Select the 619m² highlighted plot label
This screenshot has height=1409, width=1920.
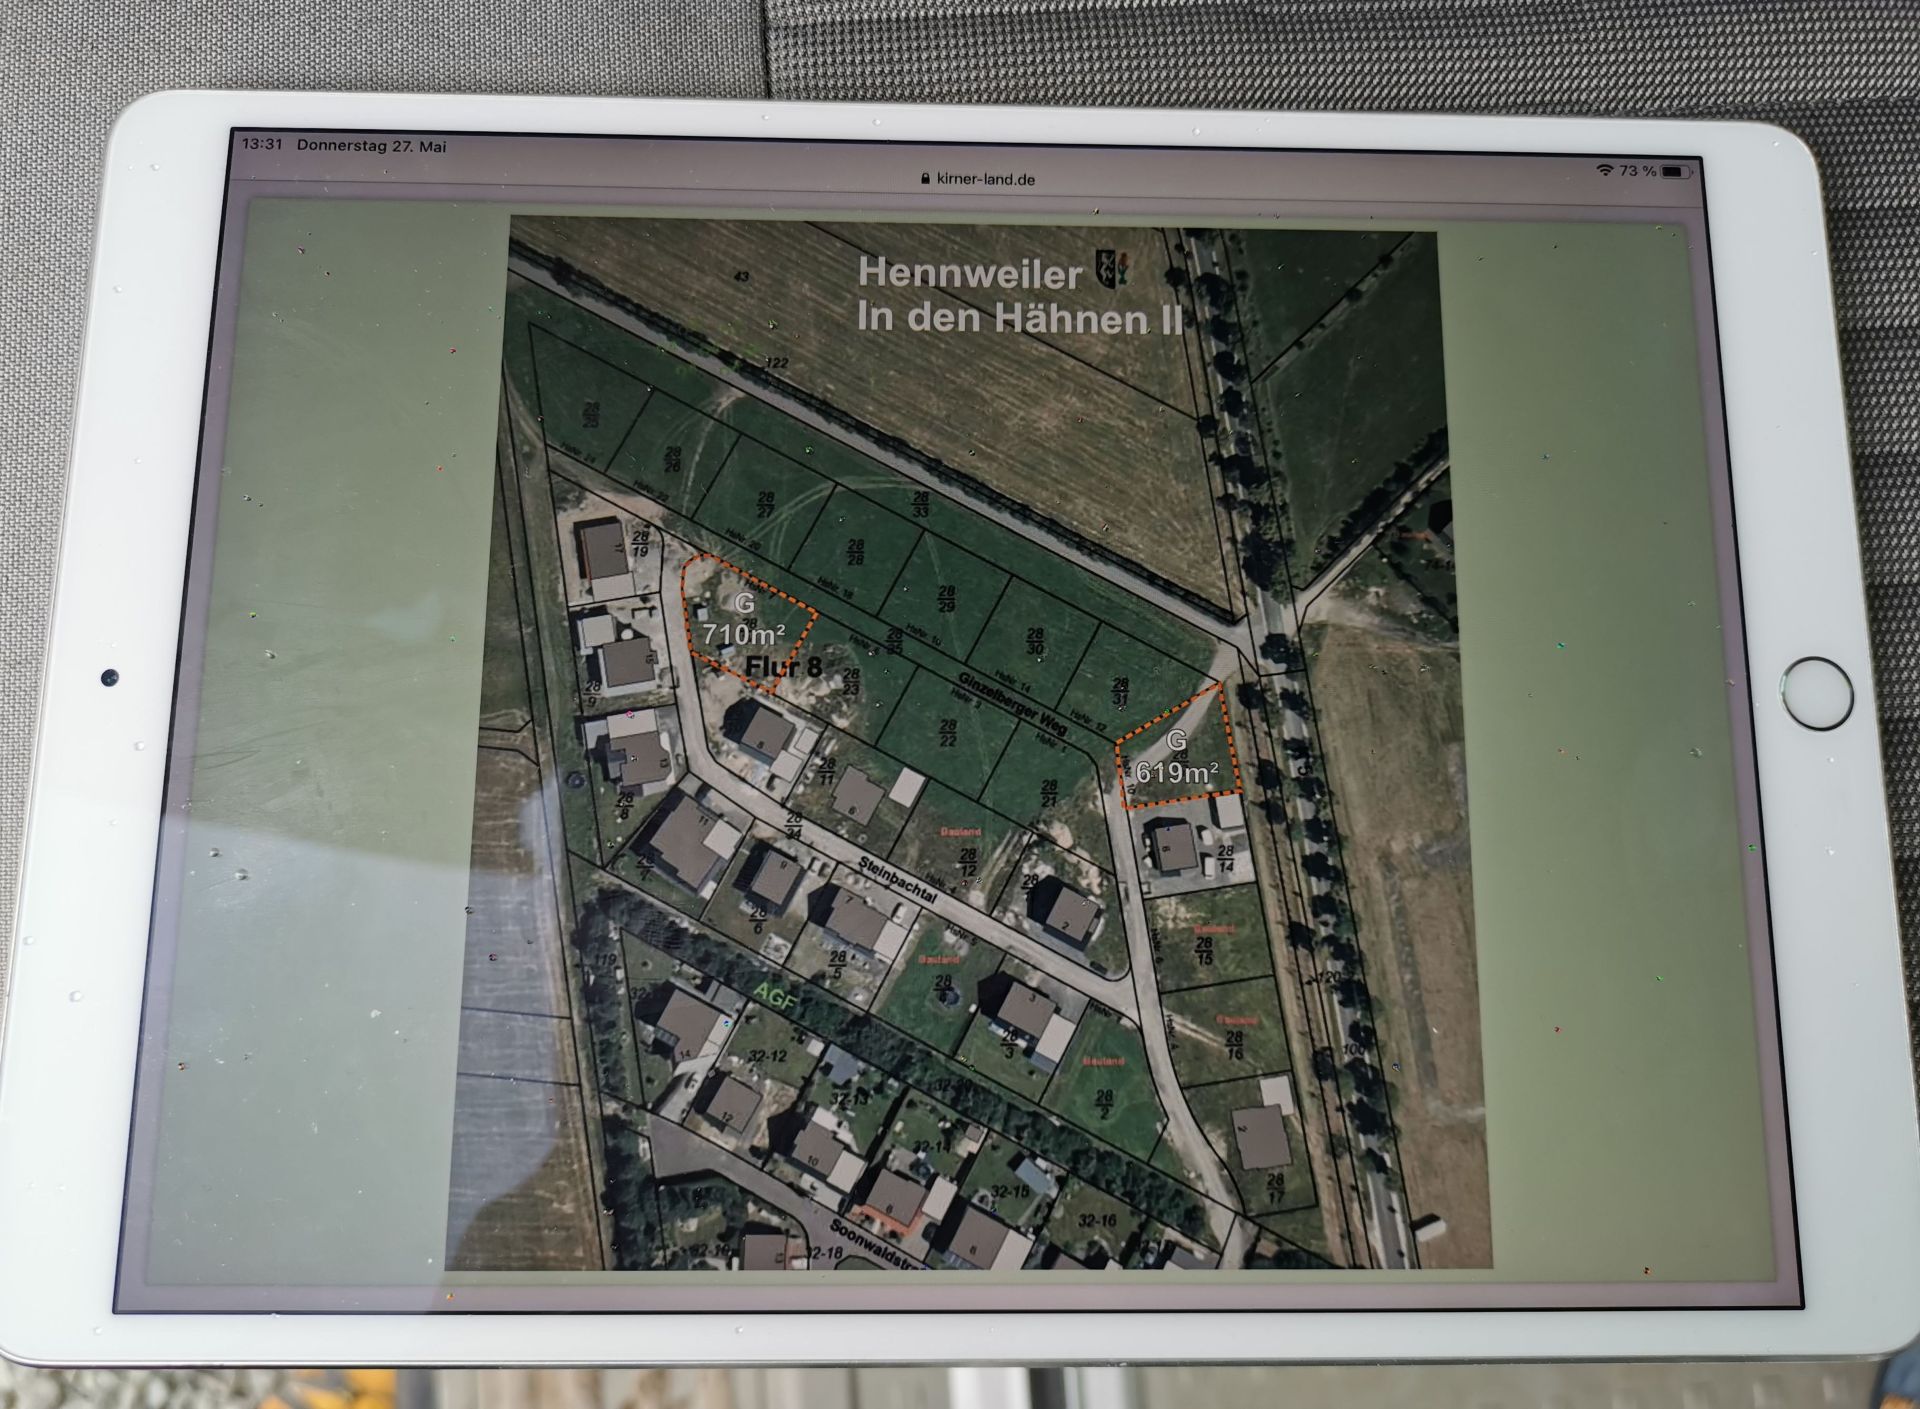tap(1177, 772)
